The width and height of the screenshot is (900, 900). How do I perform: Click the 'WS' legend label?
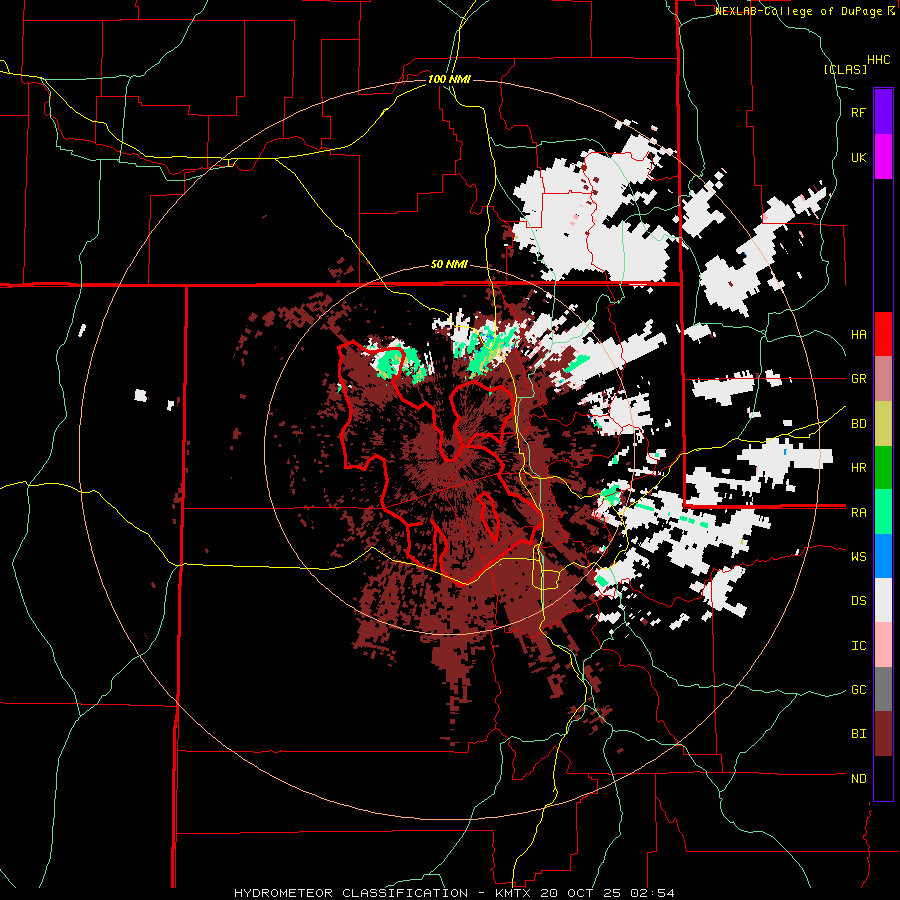858,557
